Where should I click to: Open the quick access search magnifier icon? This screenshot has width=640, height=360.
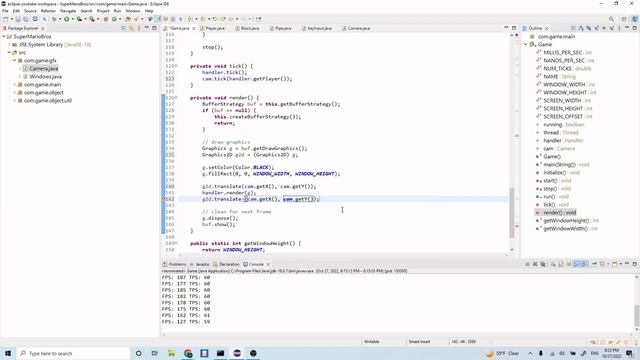[611, 19]
